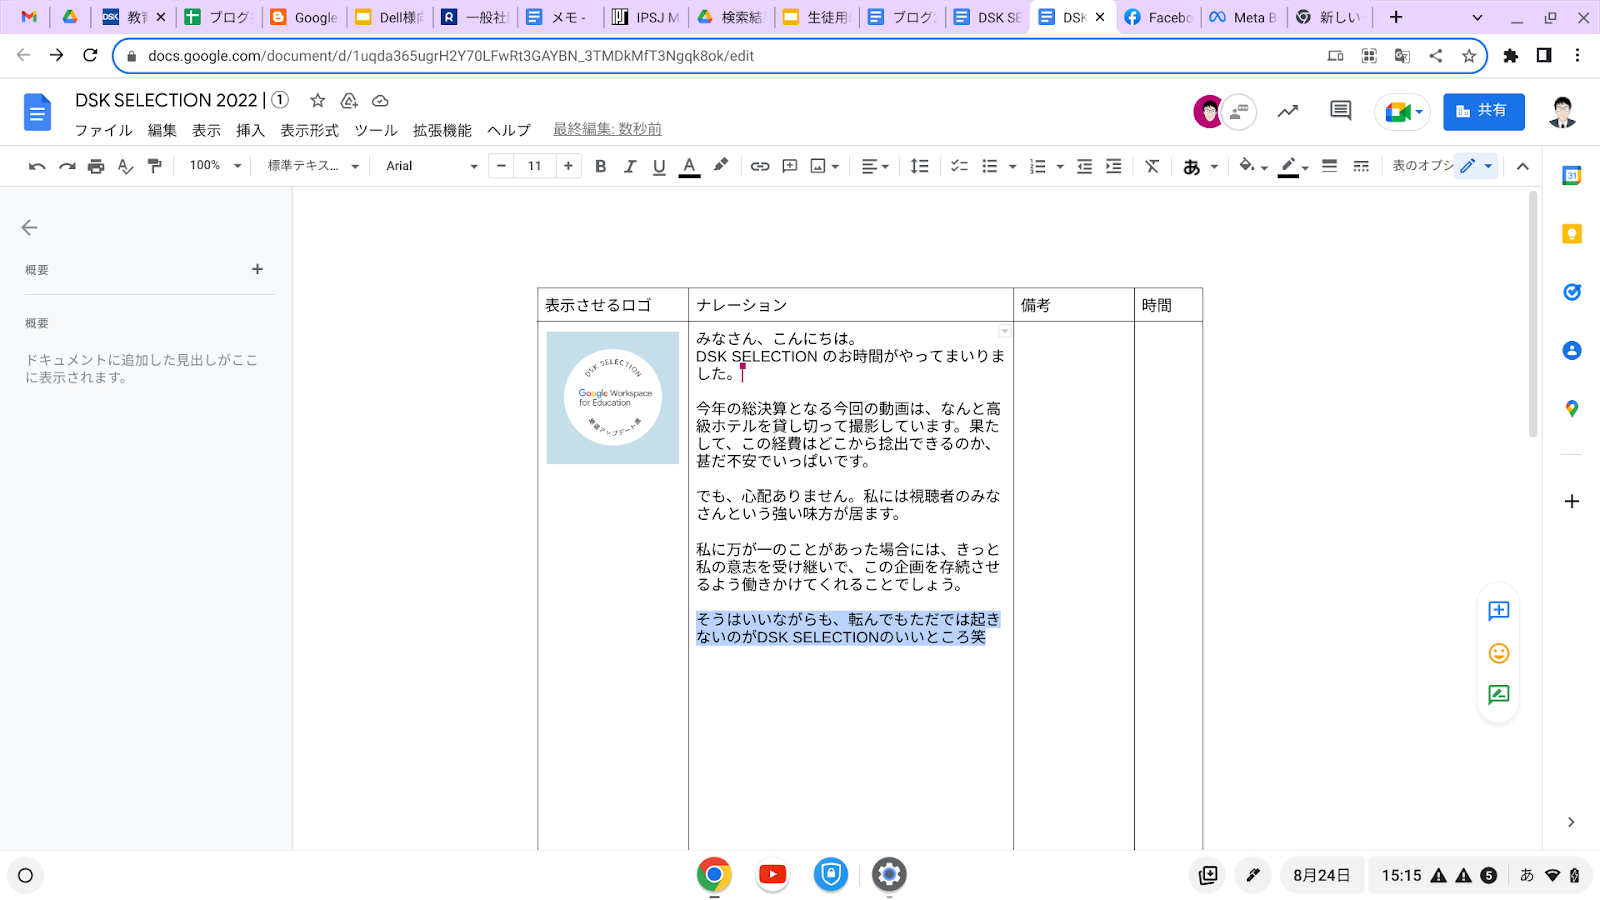
Task: Open the comment history
Action: click(1341, 111)
